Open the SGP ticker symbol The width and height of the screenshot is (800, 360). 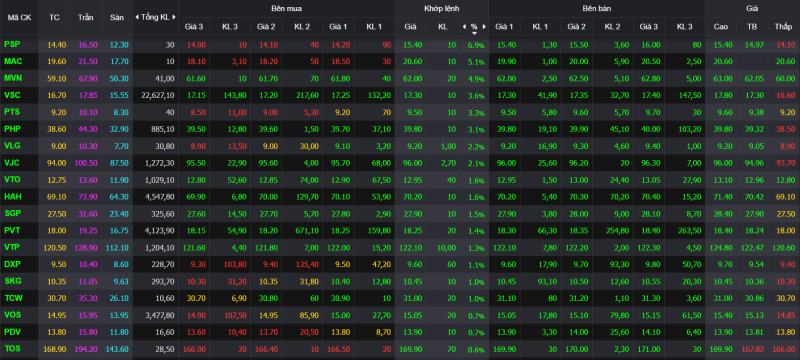[x=12, y=213]
